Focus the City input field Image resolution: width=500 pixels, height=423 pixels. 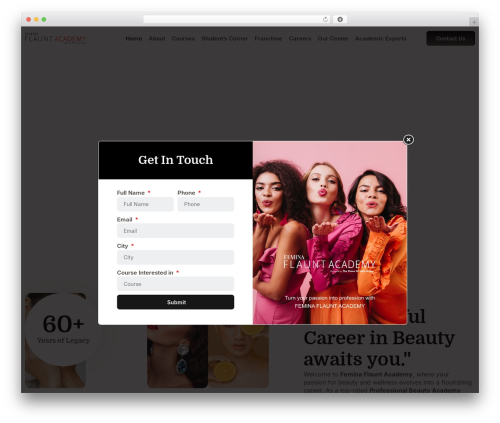point(175,257)
